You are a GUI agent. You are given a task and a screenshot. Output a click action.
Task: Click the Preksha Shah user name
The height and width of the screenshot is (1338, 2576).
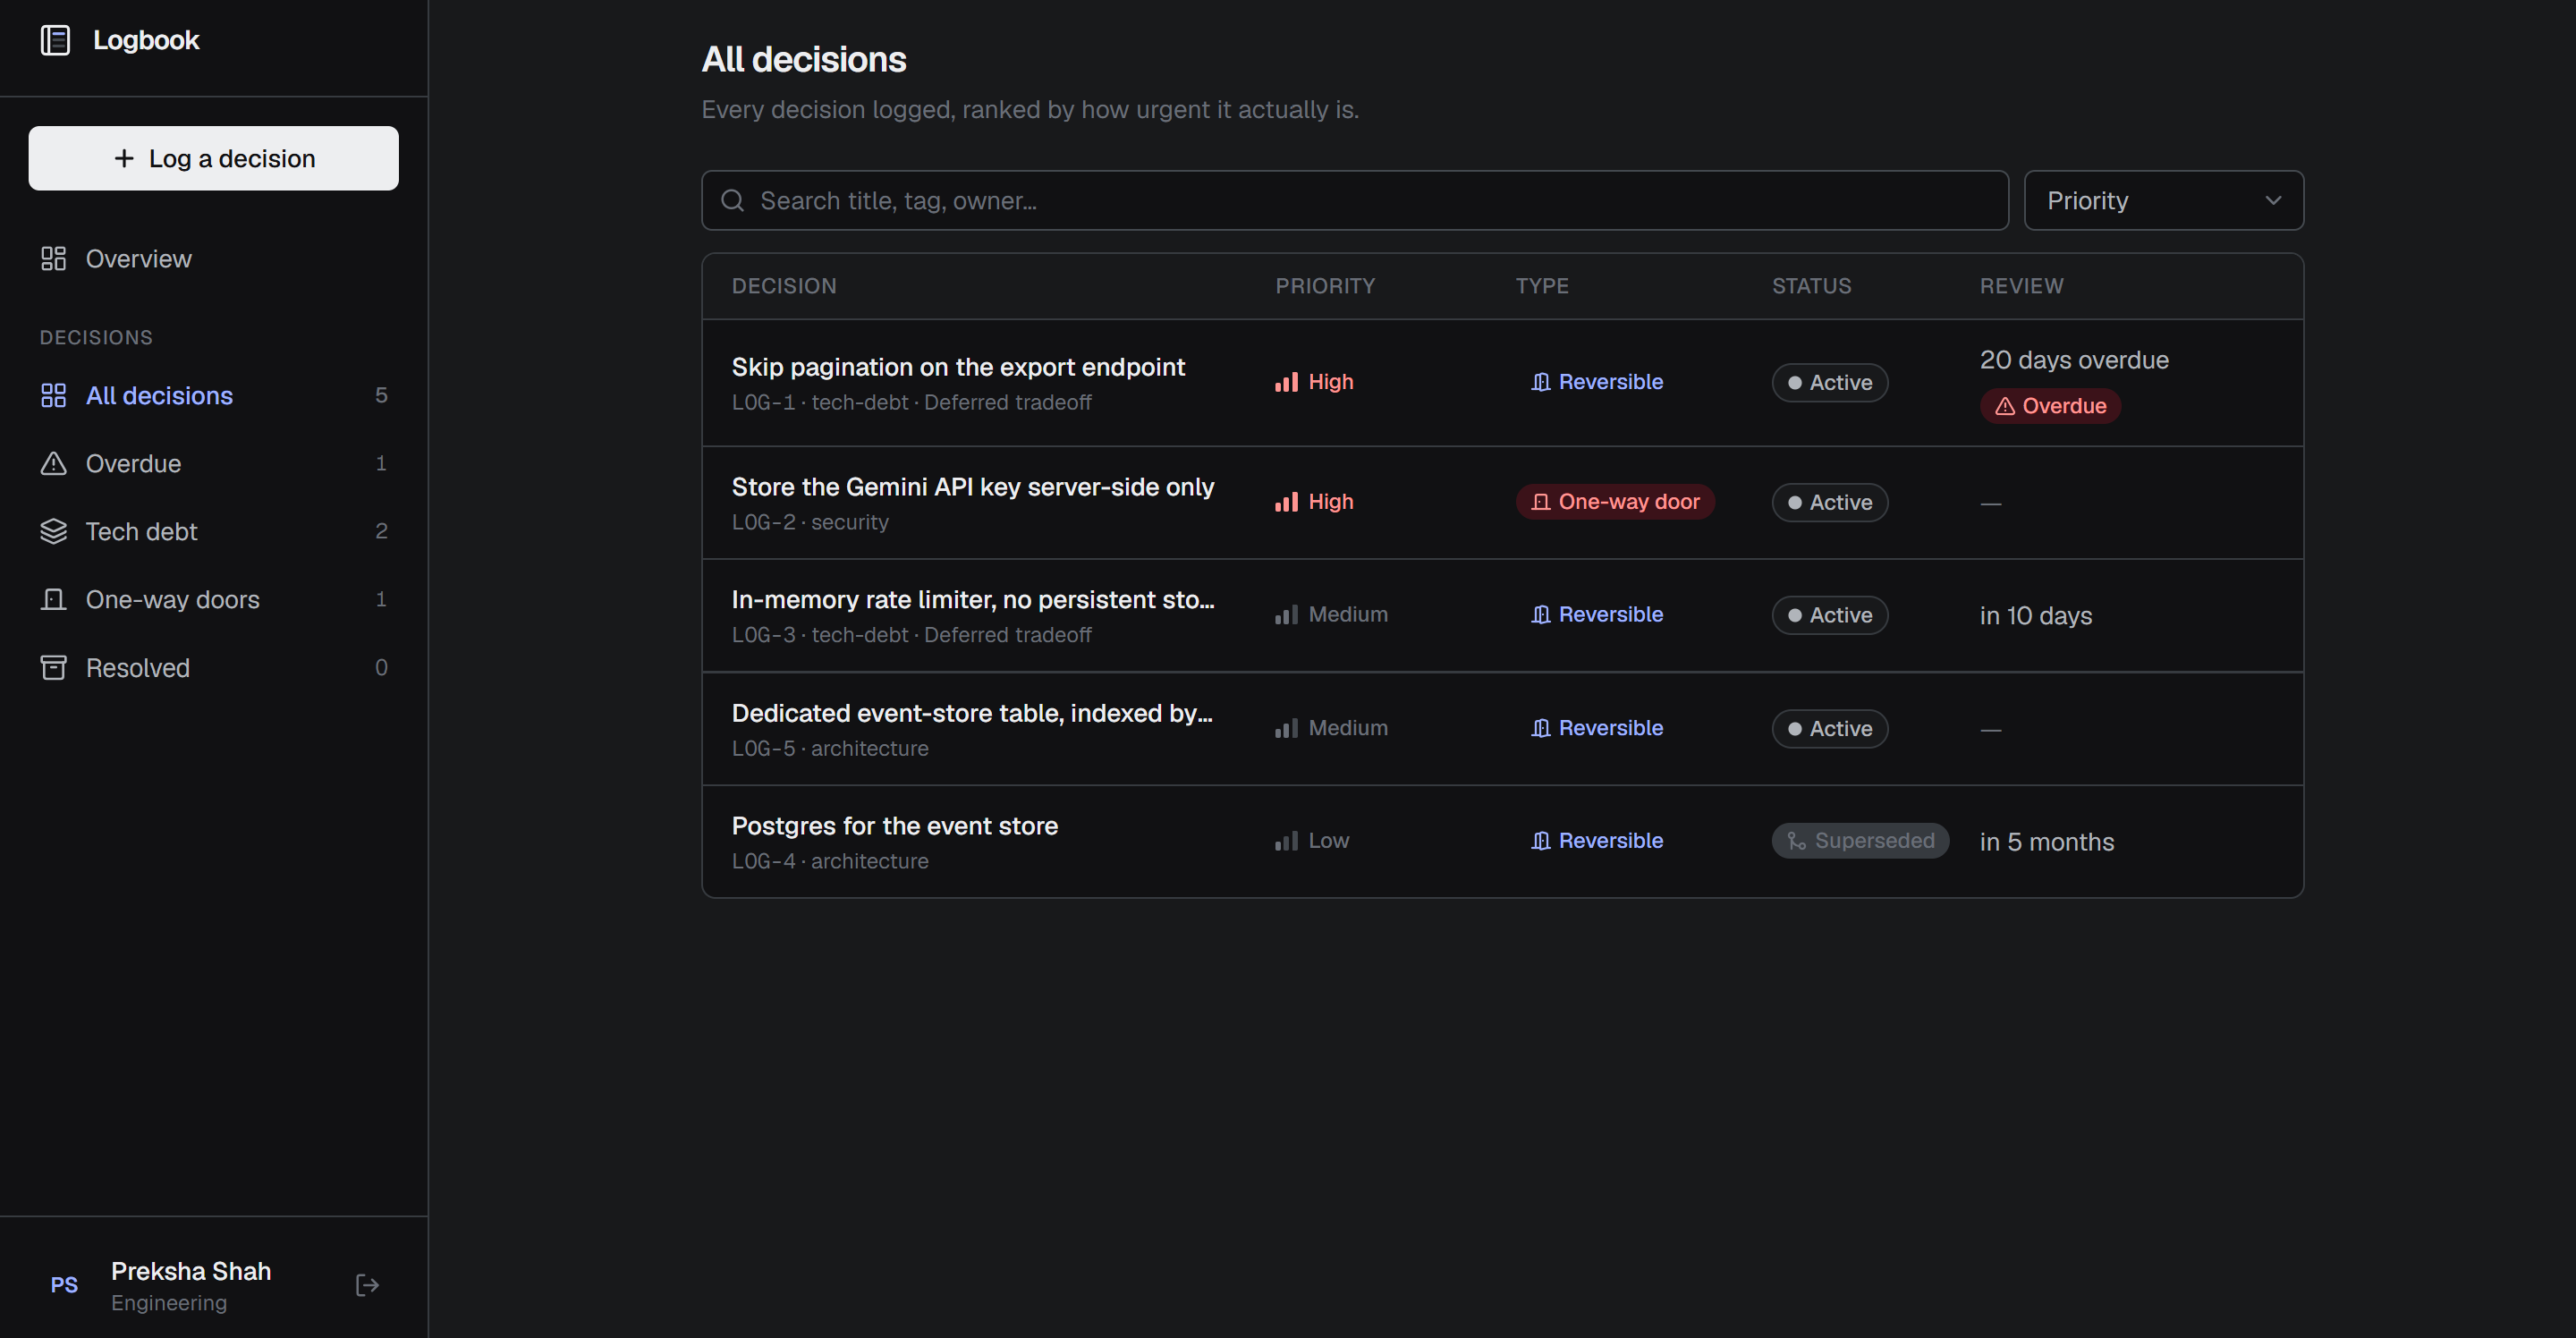(191, 1271)
